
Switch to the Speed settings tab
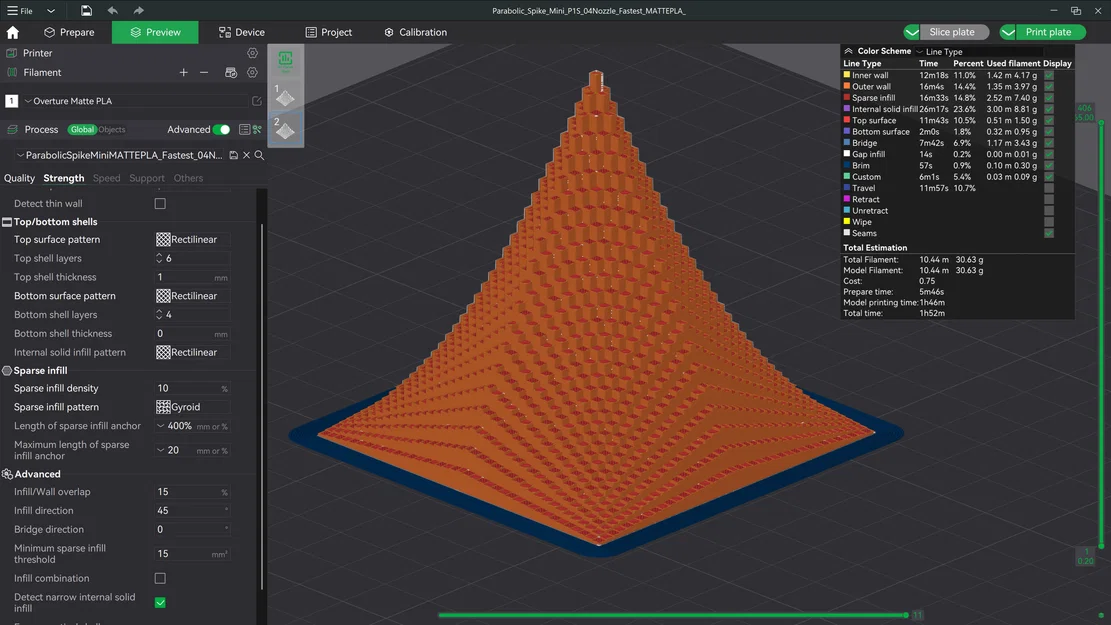point(108,178)
